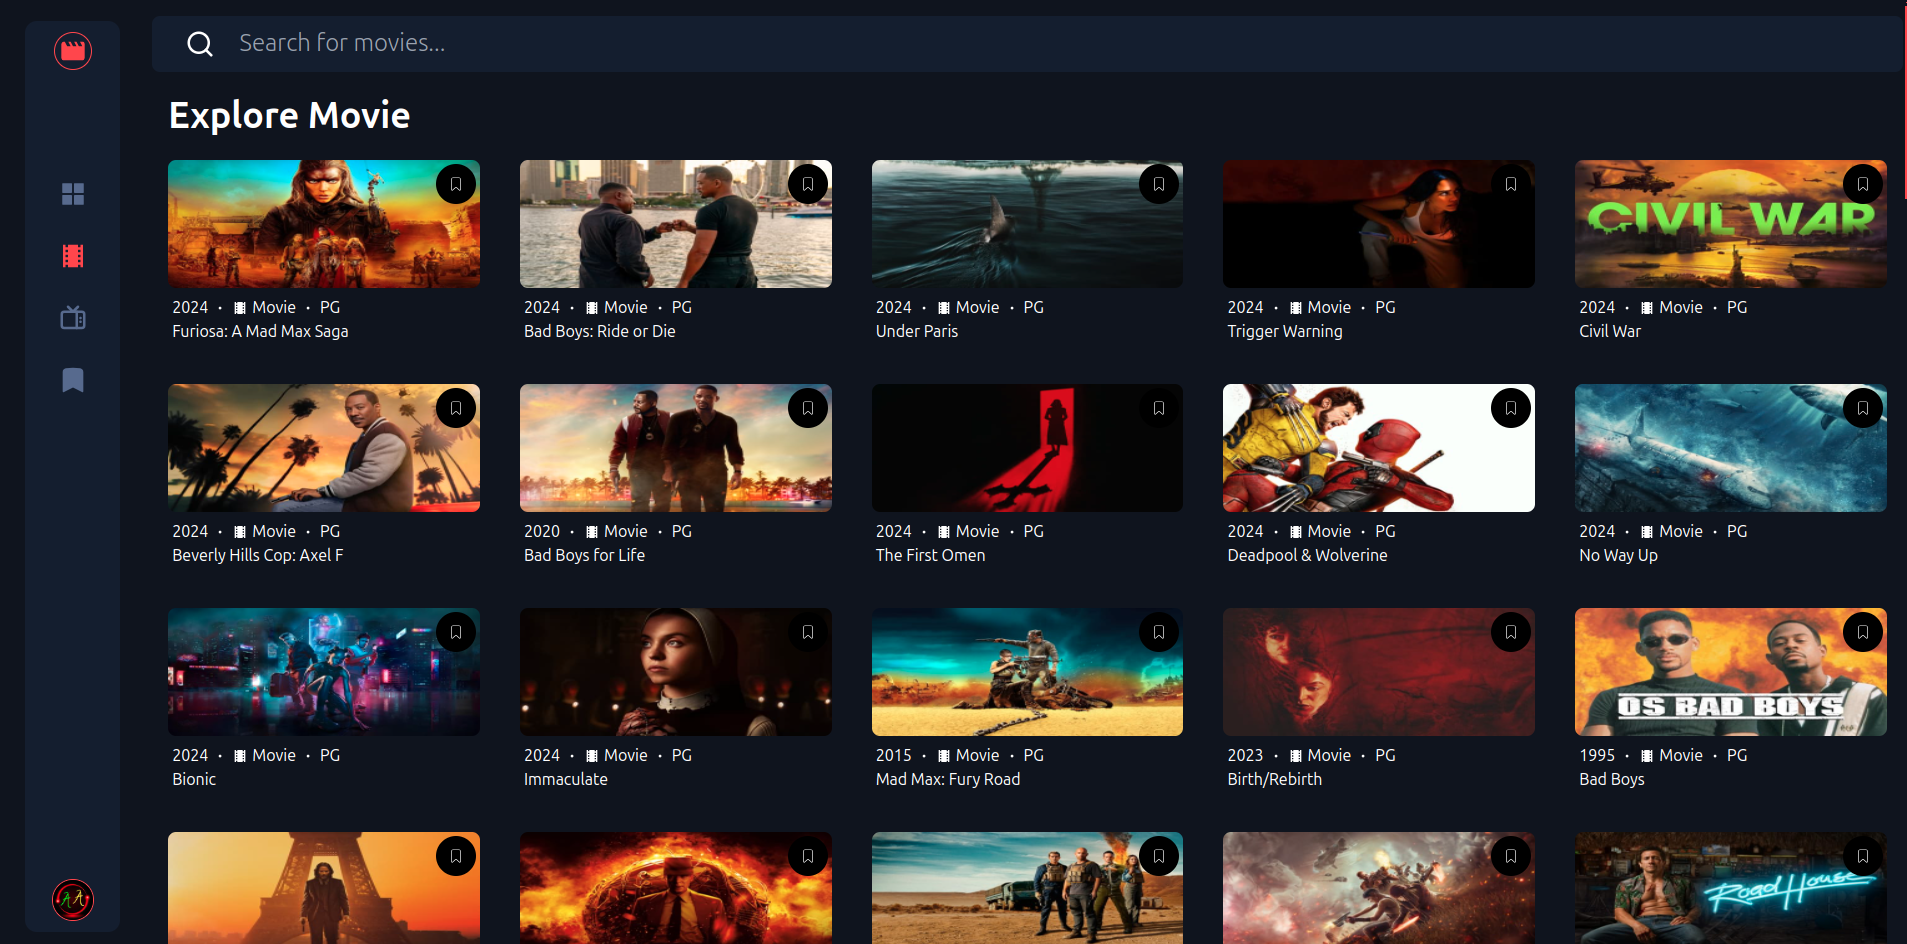Click the Civil War title text
Viewport: 1907px width, 944px height.
[x=1610, y=331]
